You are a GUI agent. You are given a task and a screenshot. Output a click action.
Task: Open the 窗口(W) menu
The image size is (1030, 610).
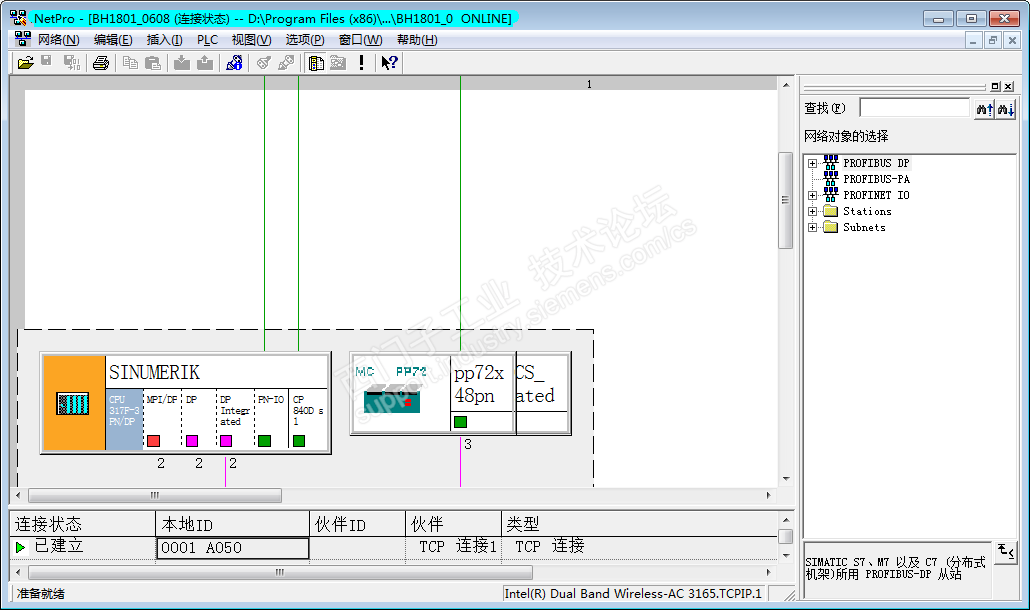(x=360, y=39)
